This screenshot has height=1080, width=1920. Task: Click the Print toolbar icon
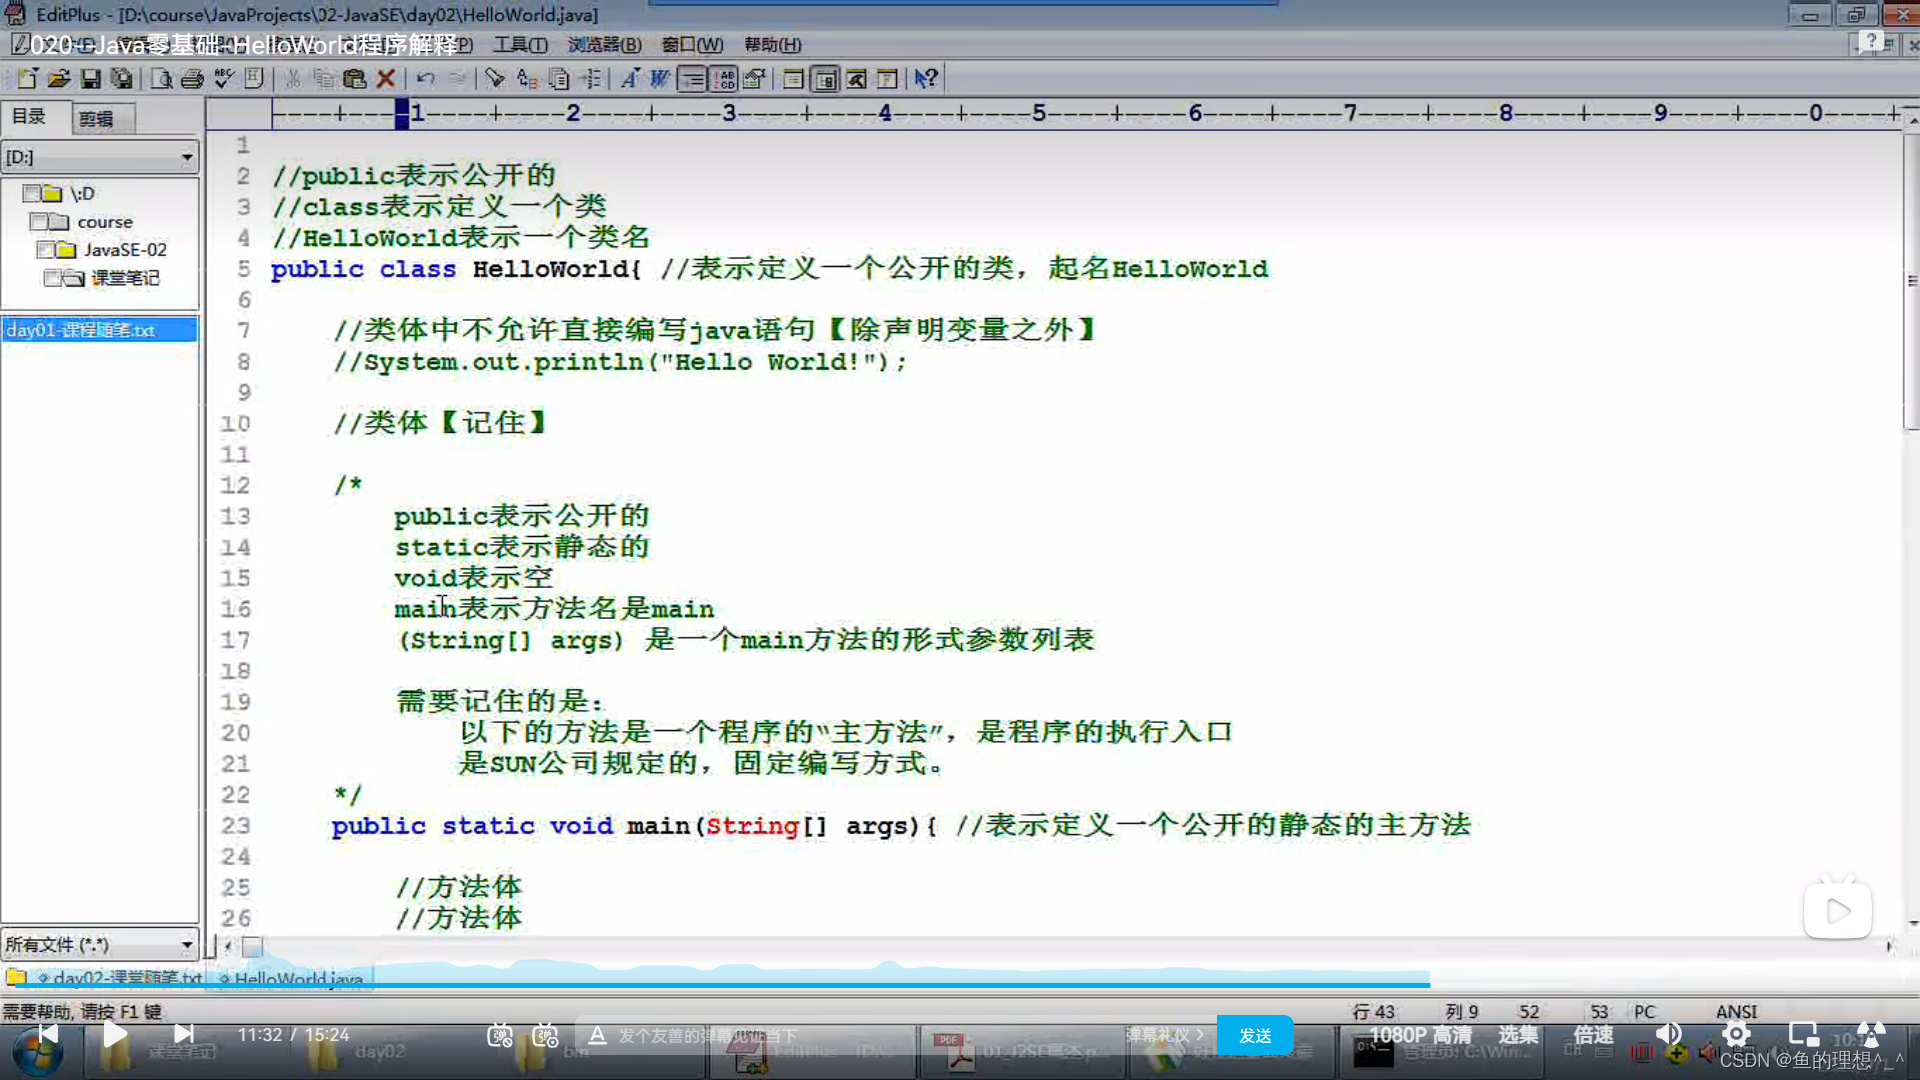click(x=192, y=79)
